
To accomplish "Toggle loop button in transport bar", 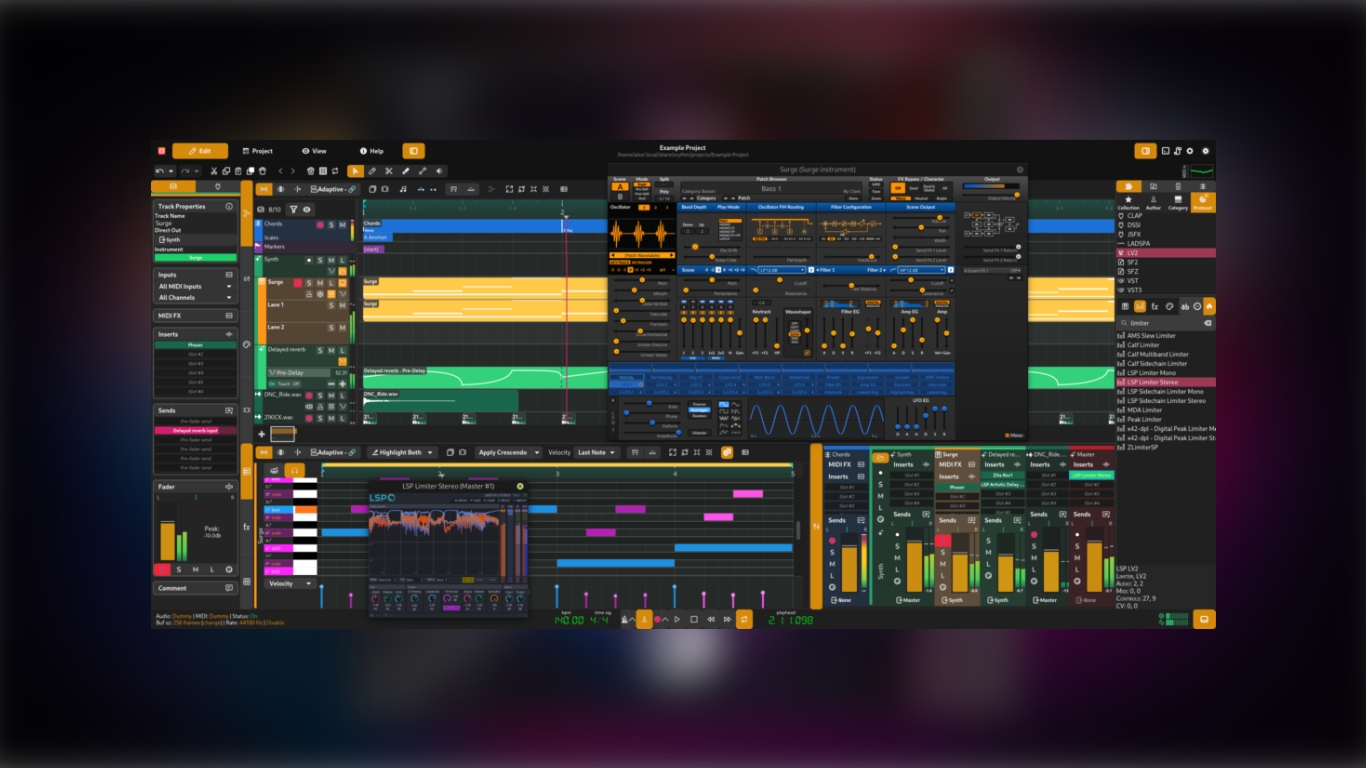I will pyautogui.click(x=744, y=619).
